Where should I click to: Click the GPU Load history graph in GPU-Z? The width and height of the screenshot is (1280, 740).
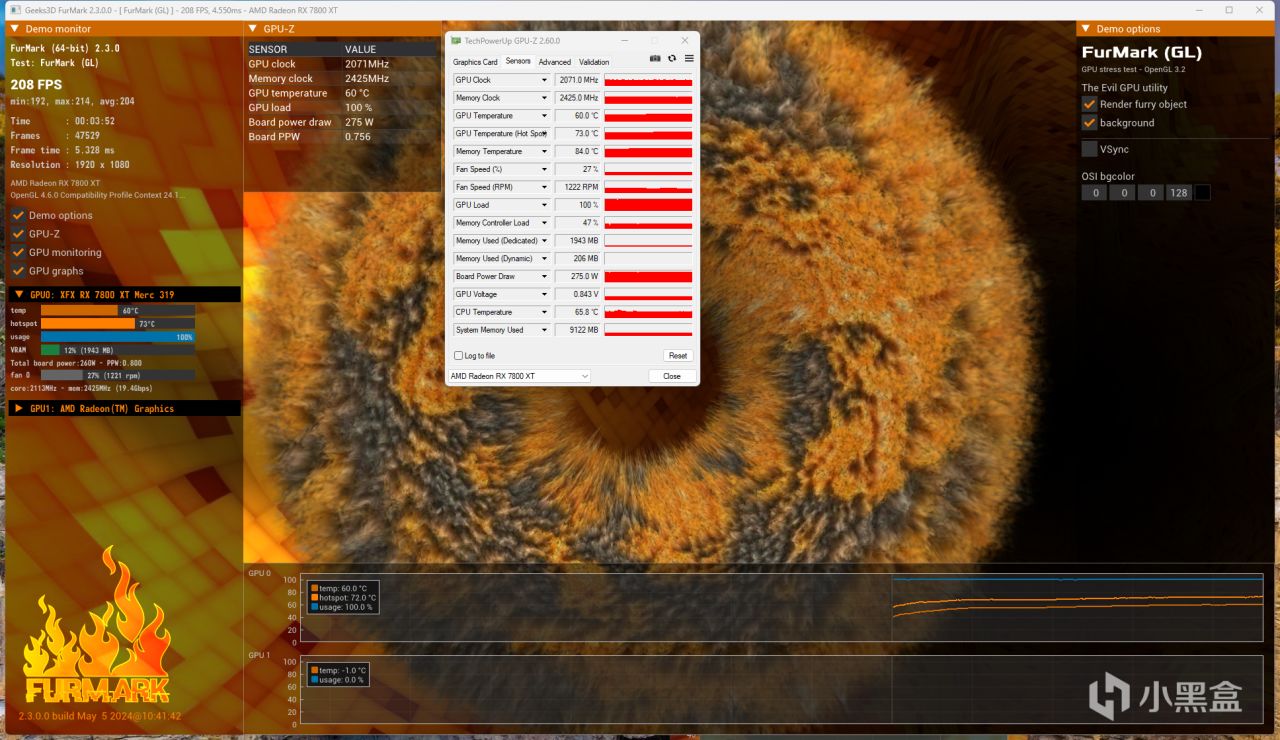[x=648, y=205]
